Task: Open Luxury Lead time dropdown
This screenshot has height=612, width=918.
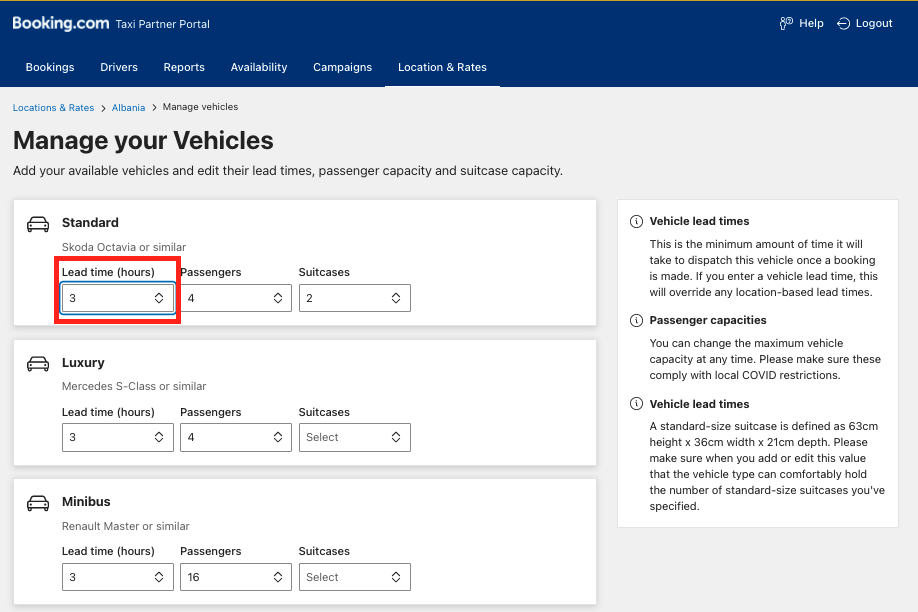Action: (x=118, y=437)
